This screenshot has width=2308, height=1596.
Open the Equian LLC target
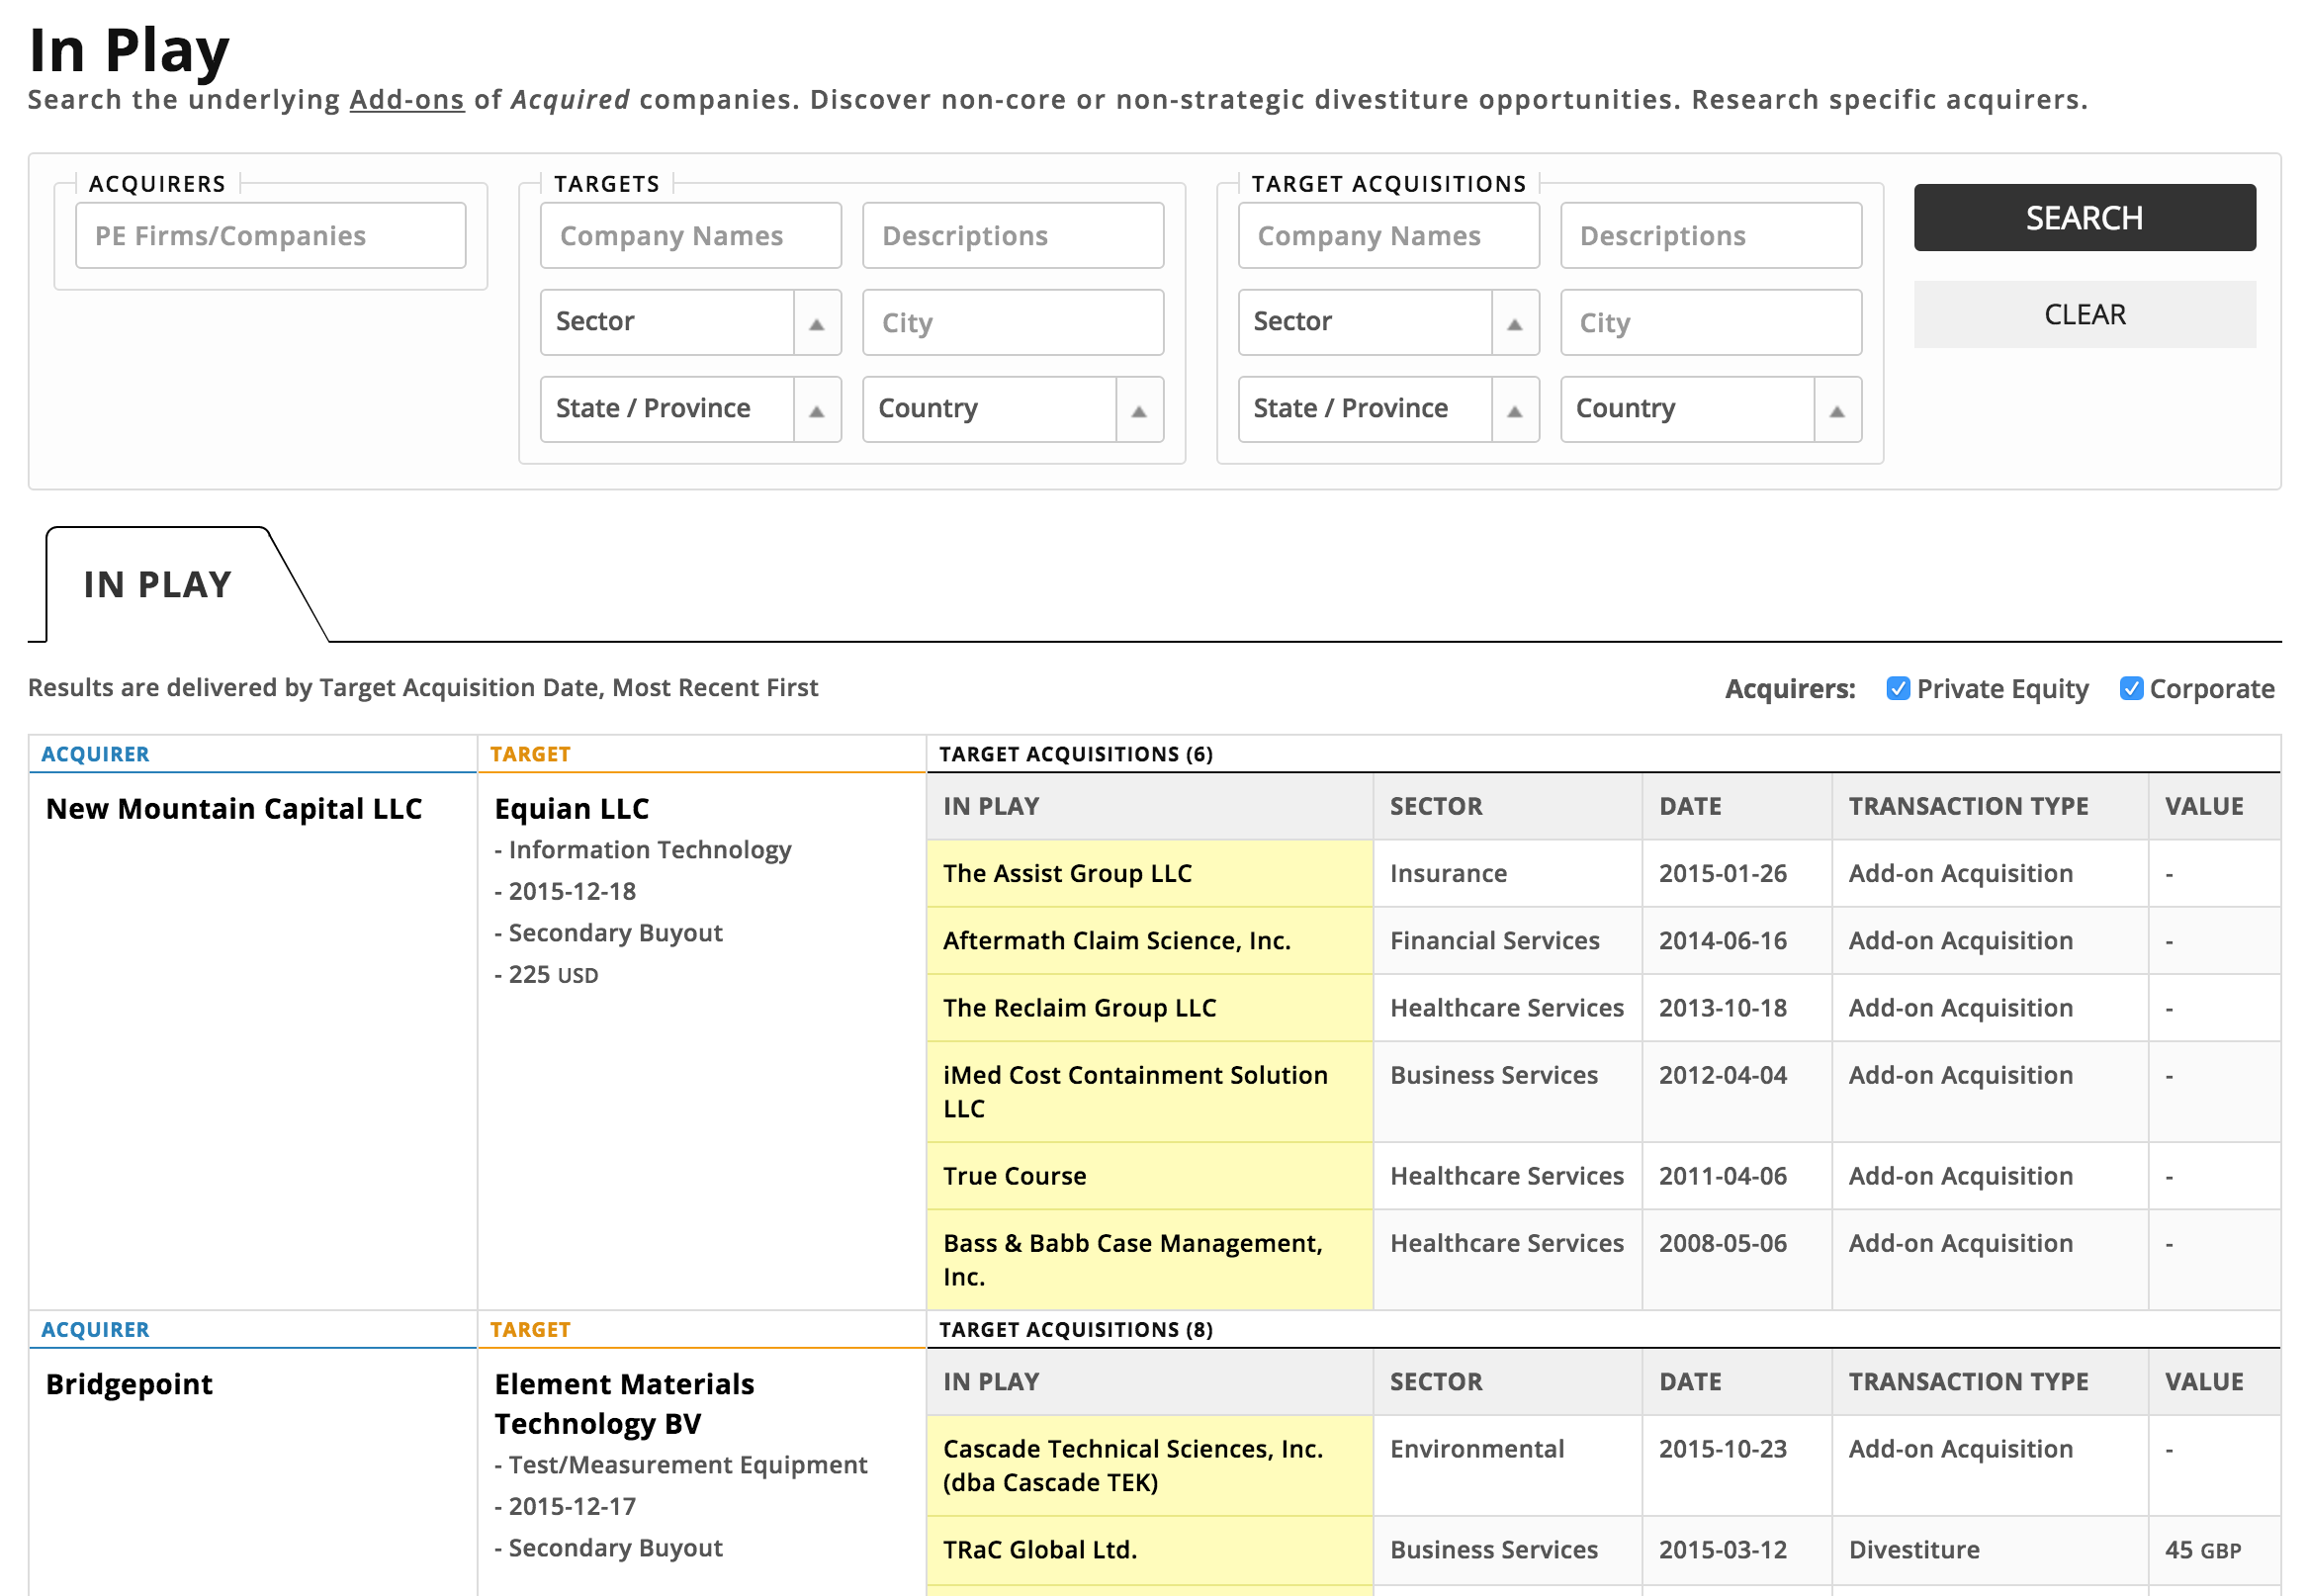[571, 808]
